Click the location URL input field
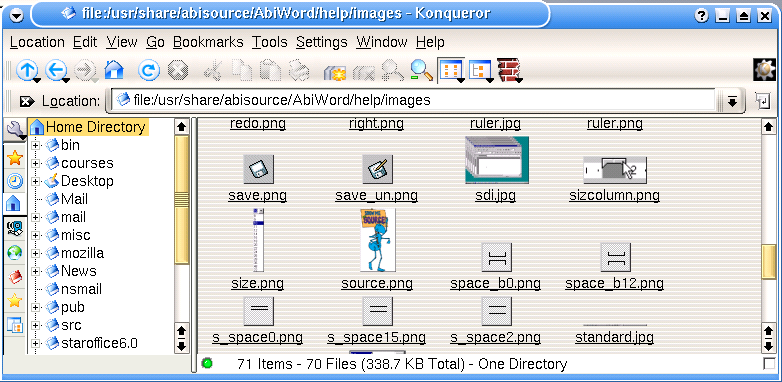The height and width of the screenshot is (382, 782). point(414,101)
